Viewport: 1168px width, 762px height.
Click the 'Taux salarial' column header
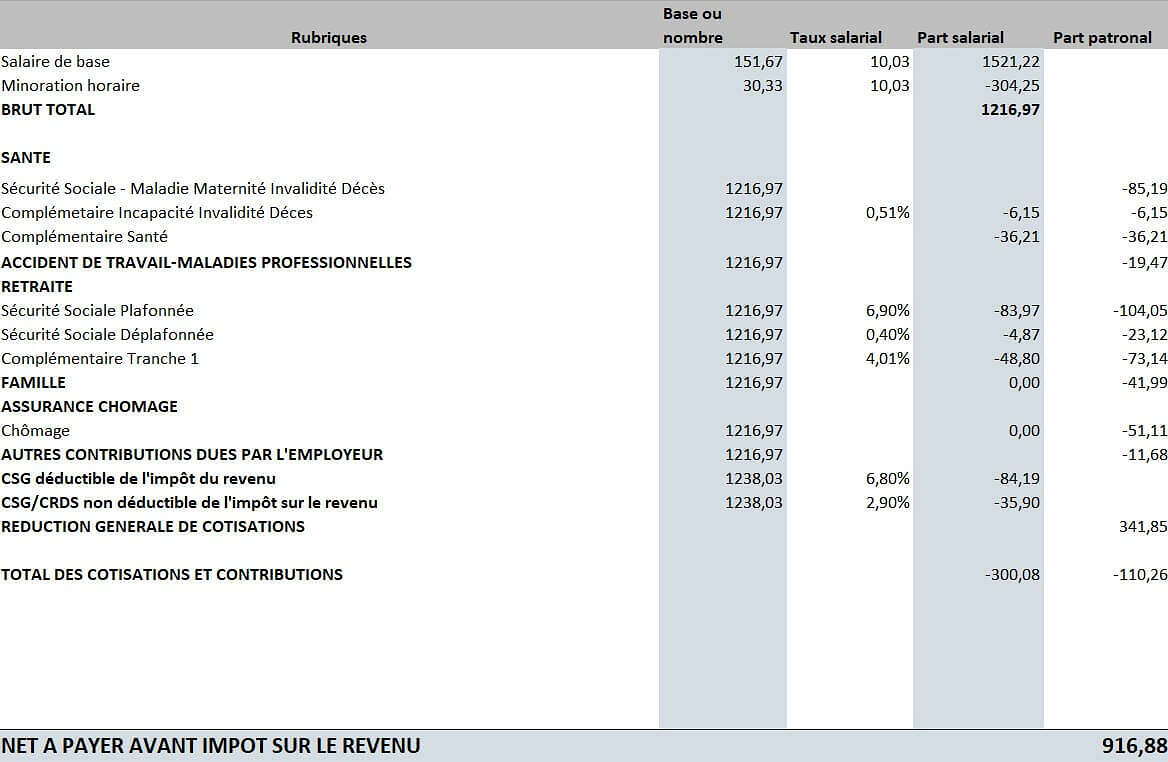point(836,37)
